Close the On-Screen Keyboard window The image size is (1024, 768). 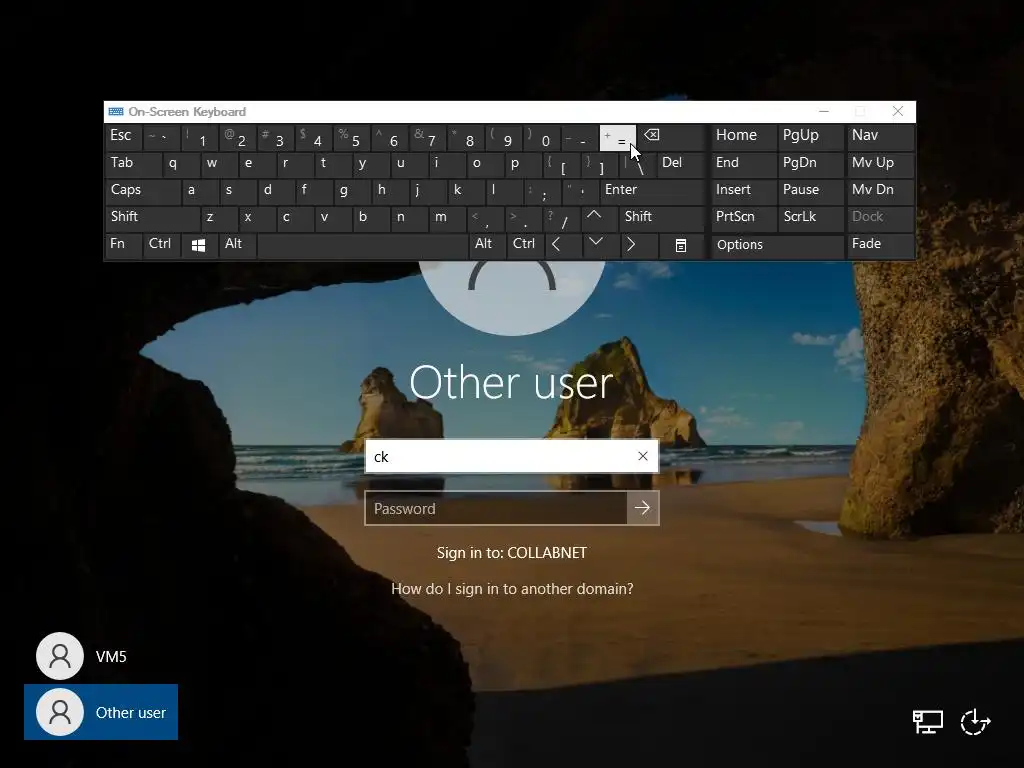(898, 112)
